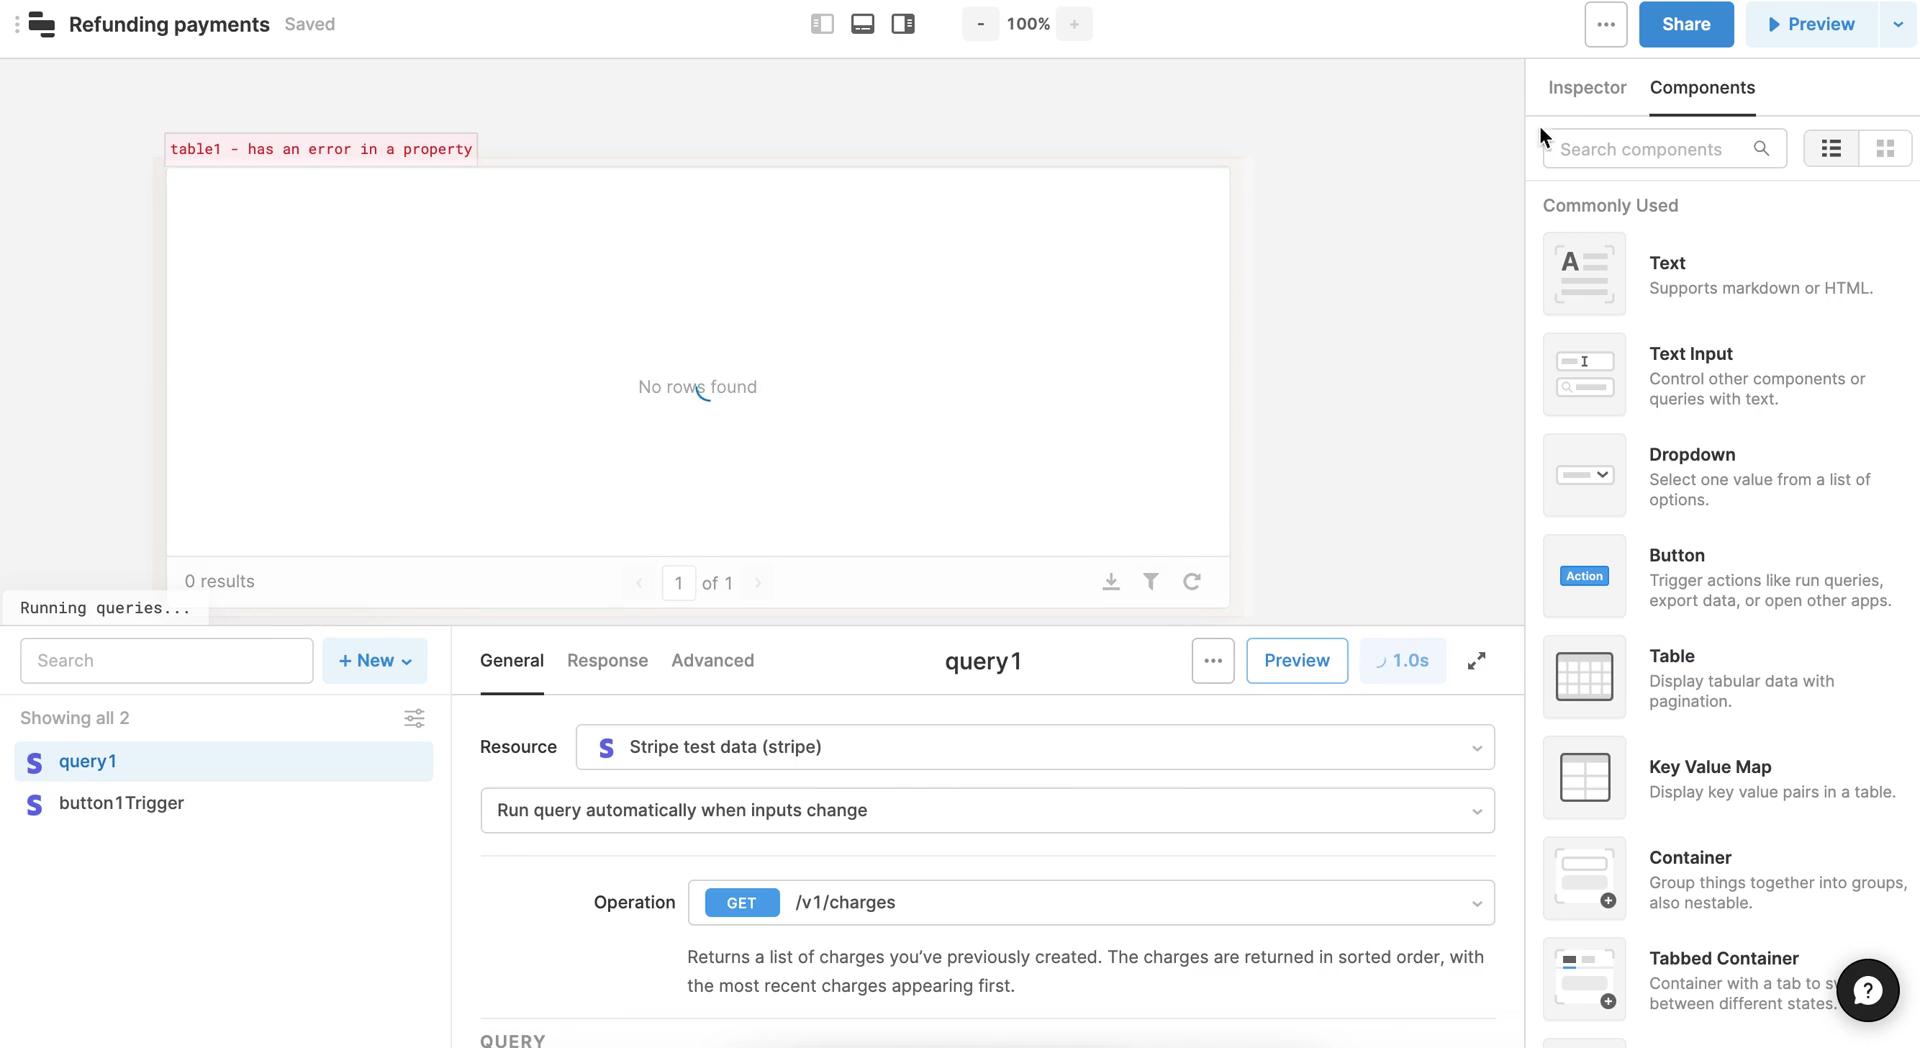Image resolution: width=1920 pixels, height=1048 pixels.
Task: Click the Refunding payments app title
Action: (169, 24)
